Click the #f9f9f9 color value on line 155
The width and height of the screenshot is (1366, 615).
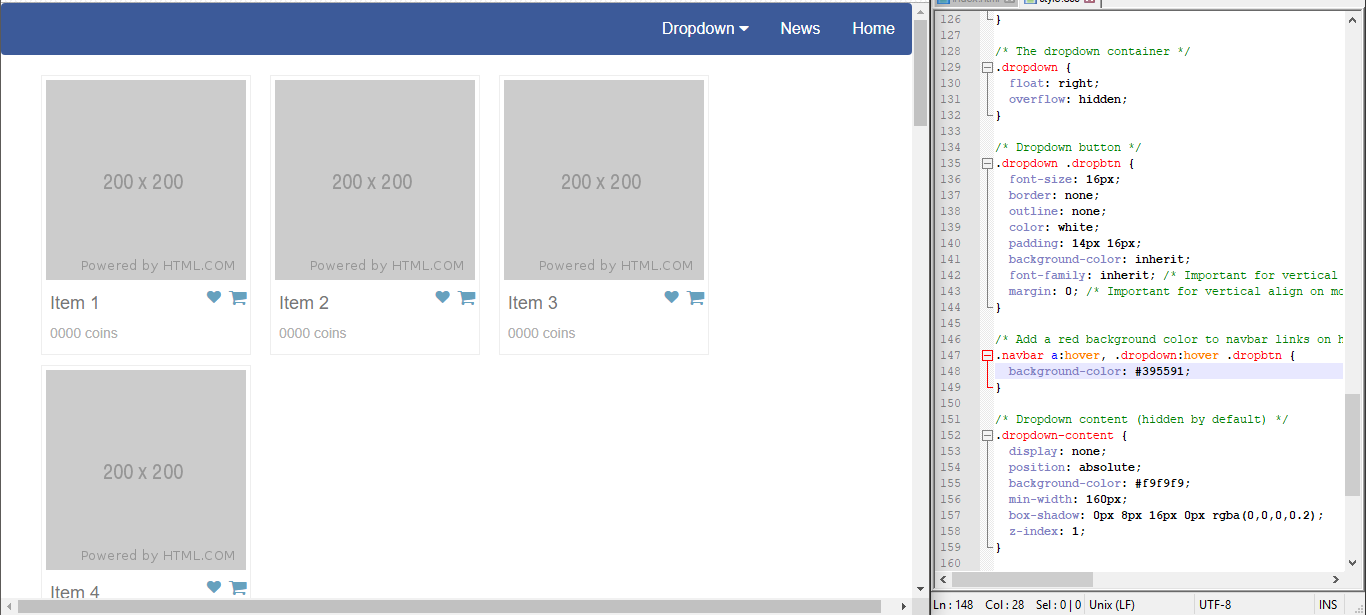[x=1159, y=483]
